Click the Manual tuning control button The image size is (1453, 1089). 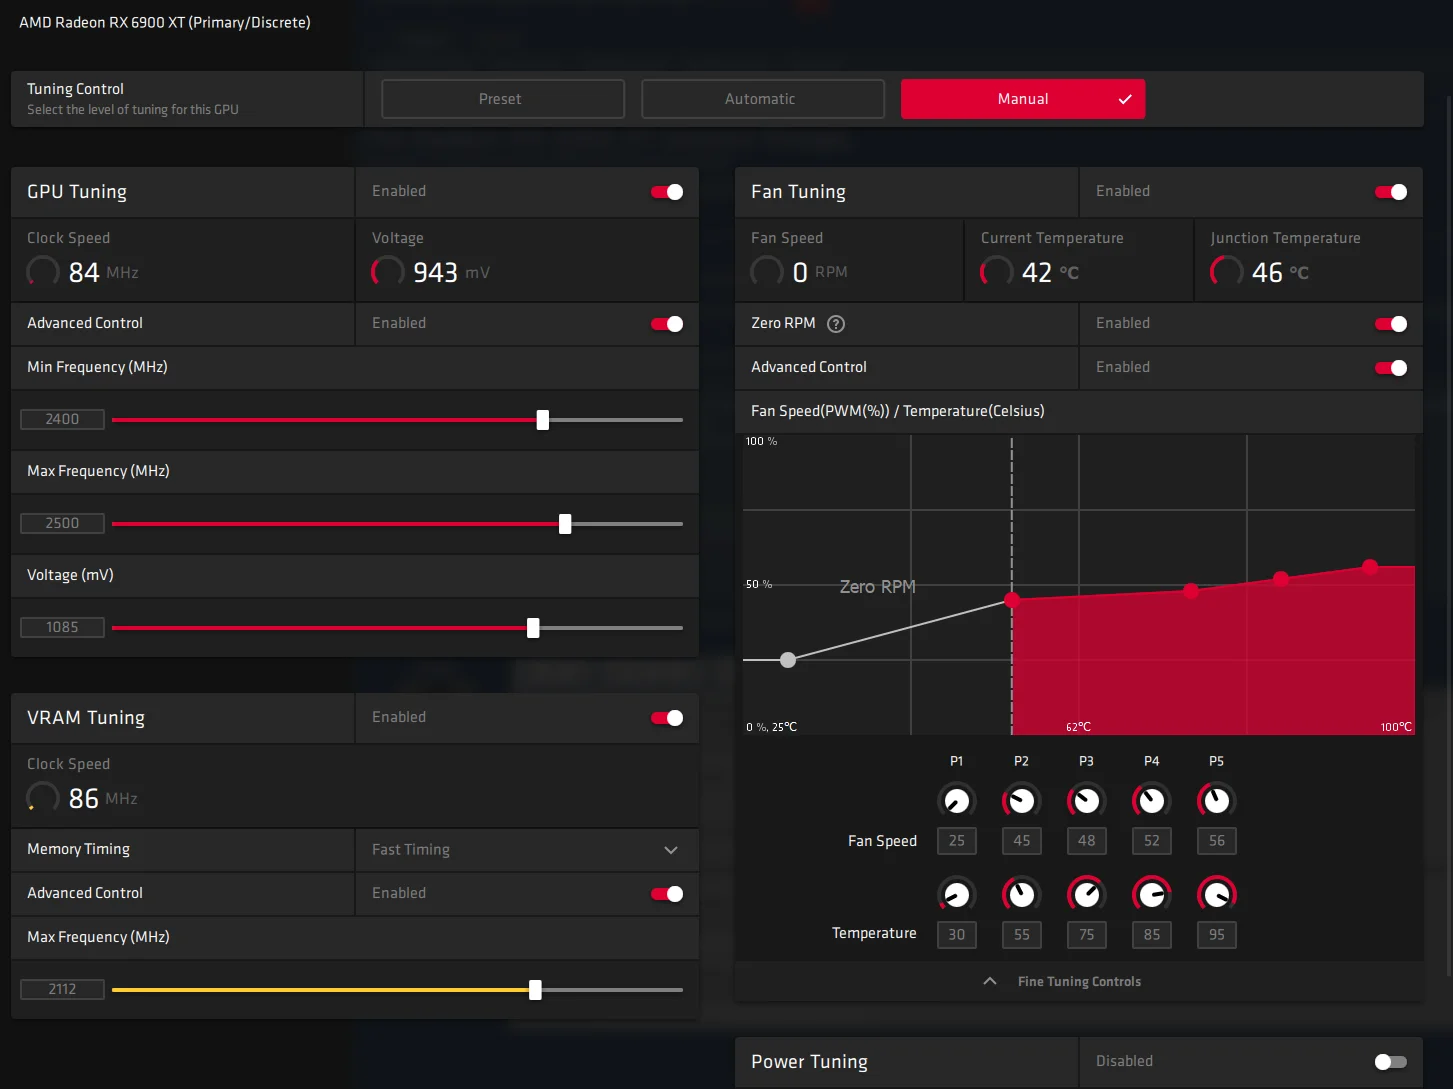(1023, 99)
